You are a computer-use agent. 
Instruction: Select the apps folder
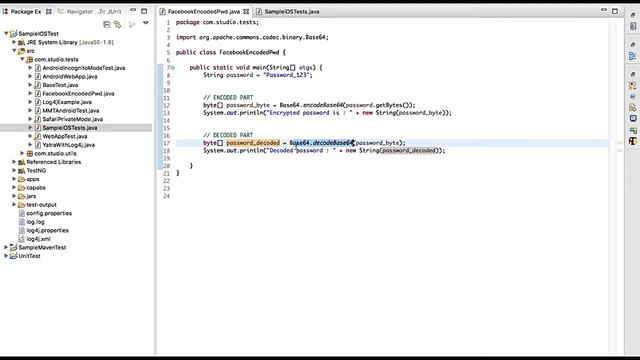point(33,179)
